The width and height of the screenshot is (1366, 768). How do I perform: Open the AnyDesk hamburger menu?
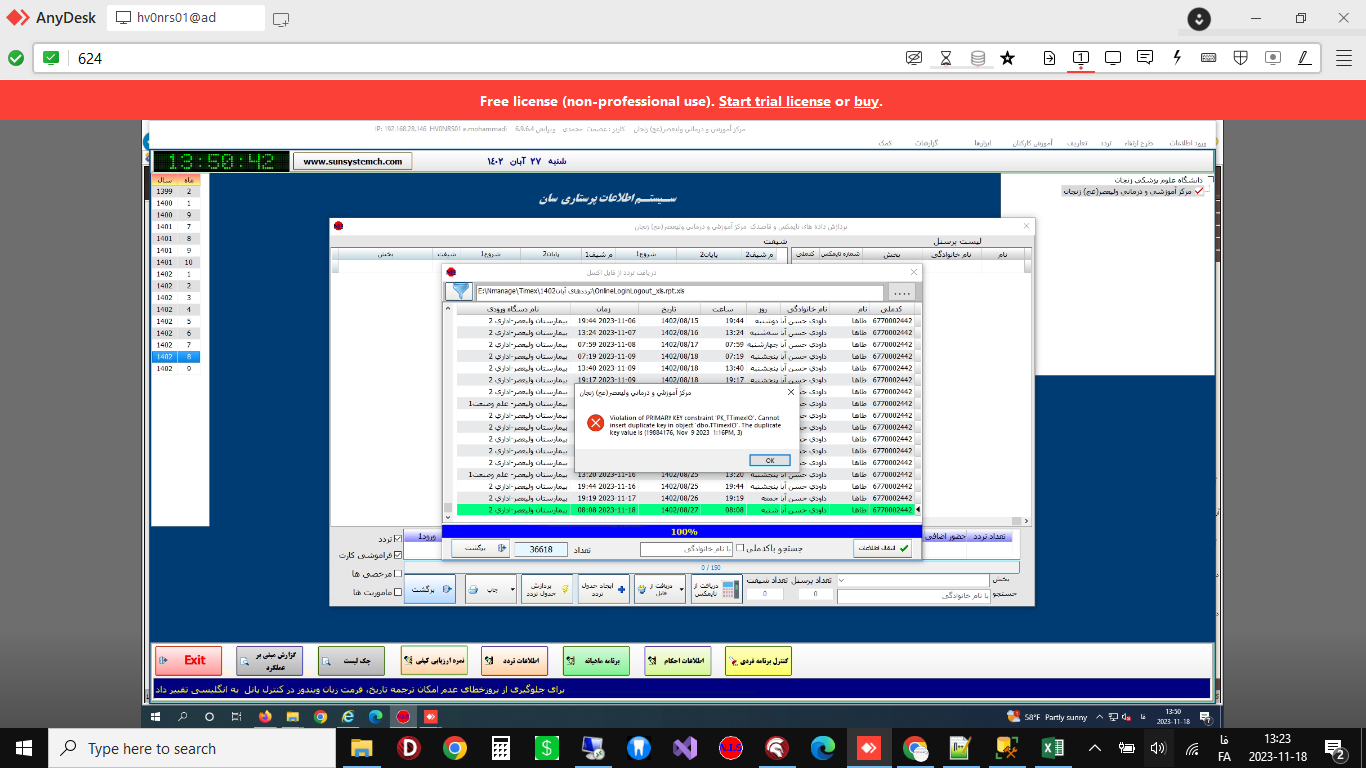1344,58
